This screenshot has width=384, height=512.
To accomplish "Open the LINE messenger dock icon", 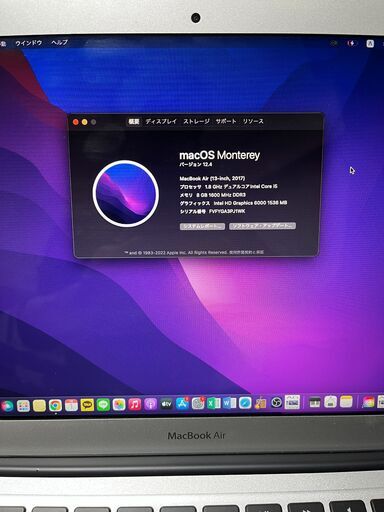I will click(x=103, y=405).
